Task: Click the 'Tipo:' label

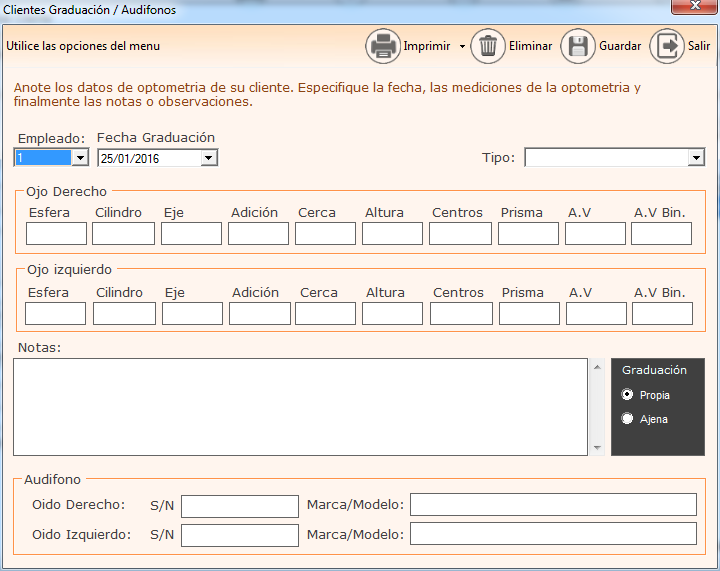Action: click(x=499, y=158)
